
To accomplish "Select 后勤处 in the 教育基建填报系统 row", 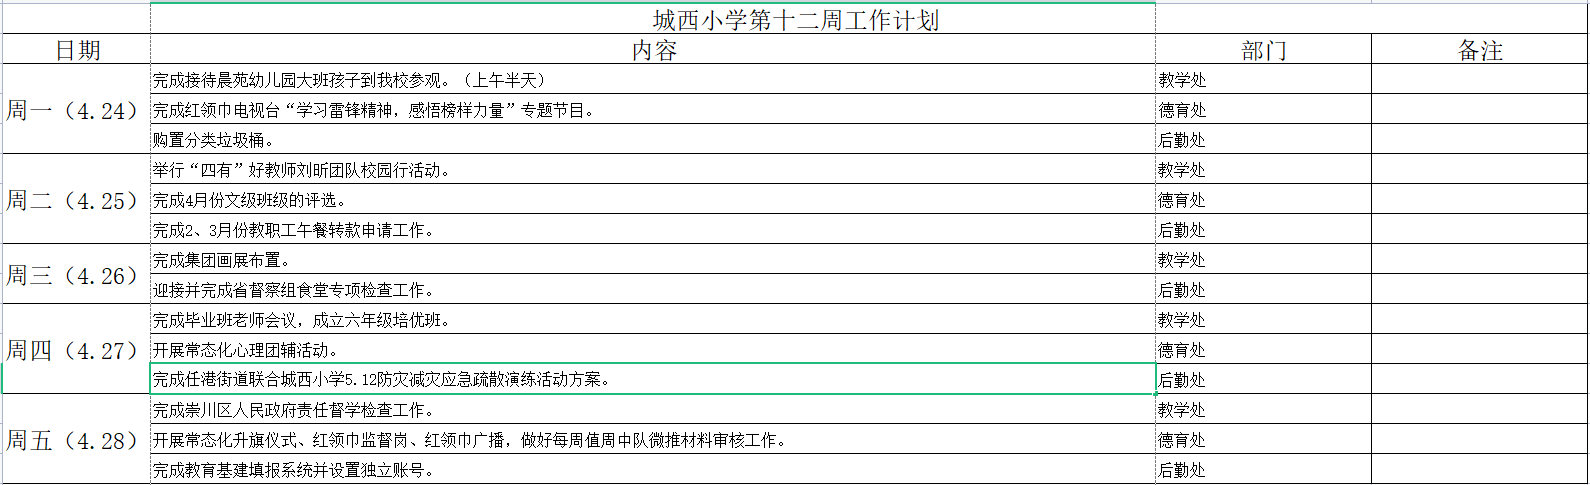I will (x=1263, y=469).
